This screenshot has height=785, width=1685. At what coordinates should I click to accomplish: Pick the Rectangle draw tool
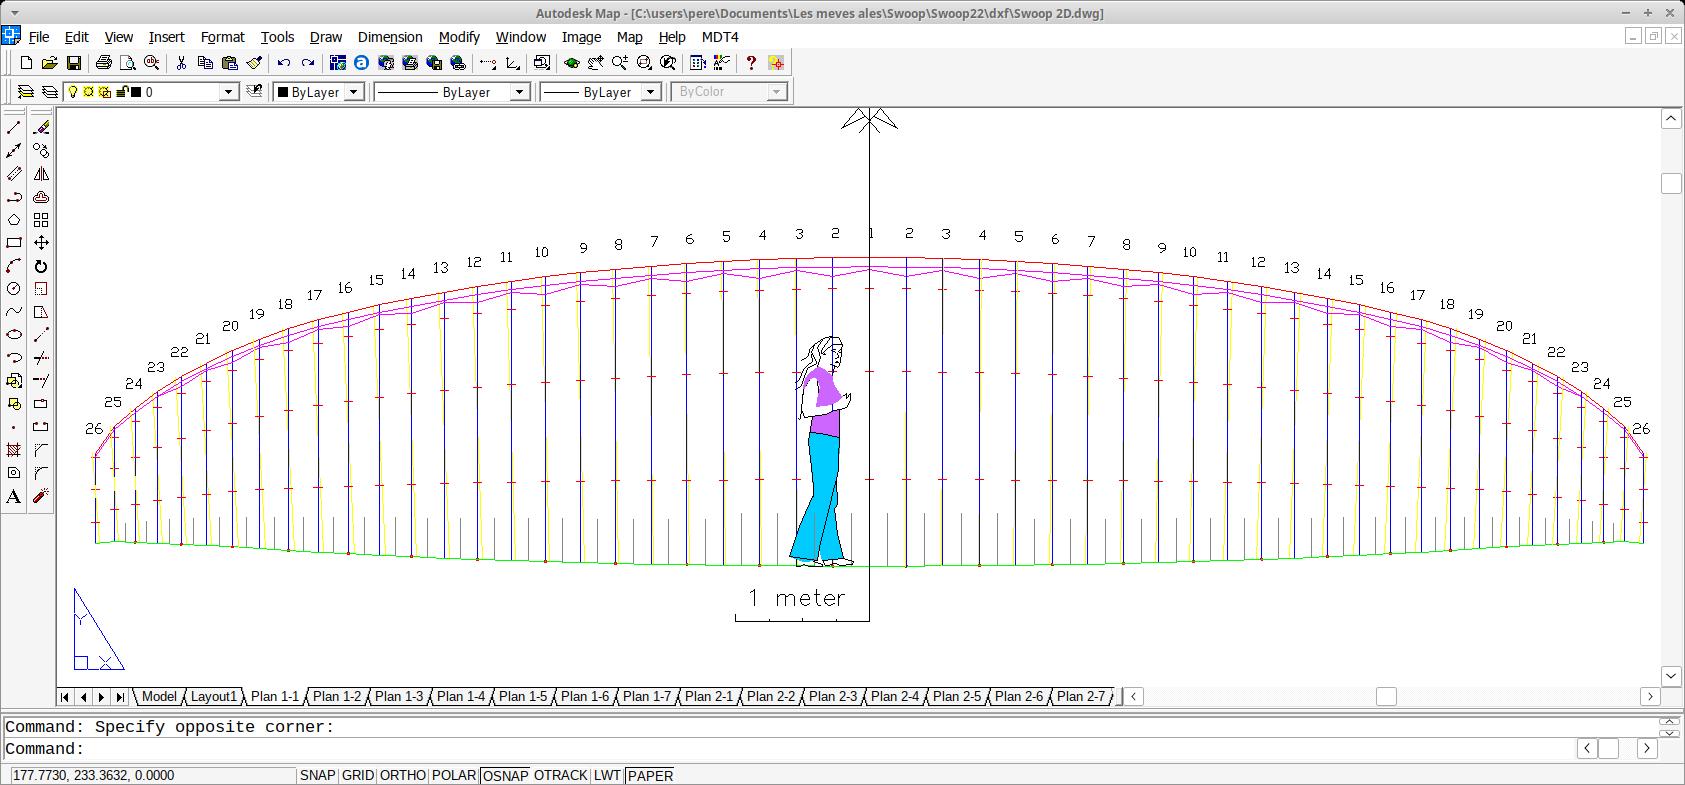coord(14,243)
